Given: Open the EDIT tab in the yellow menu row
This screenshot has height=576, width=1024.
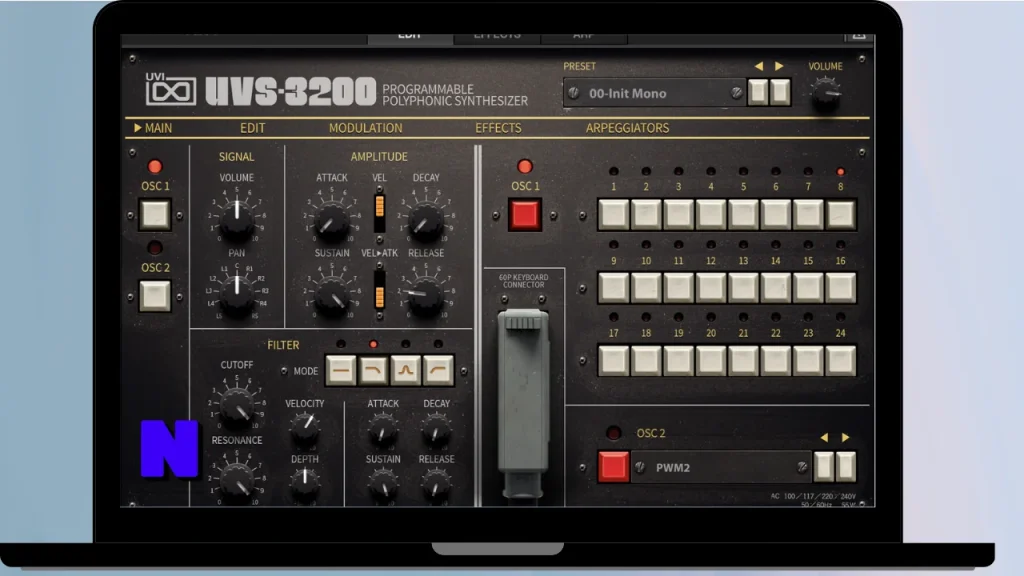Looking at the screenshot, I should click(x=253, y=128).
